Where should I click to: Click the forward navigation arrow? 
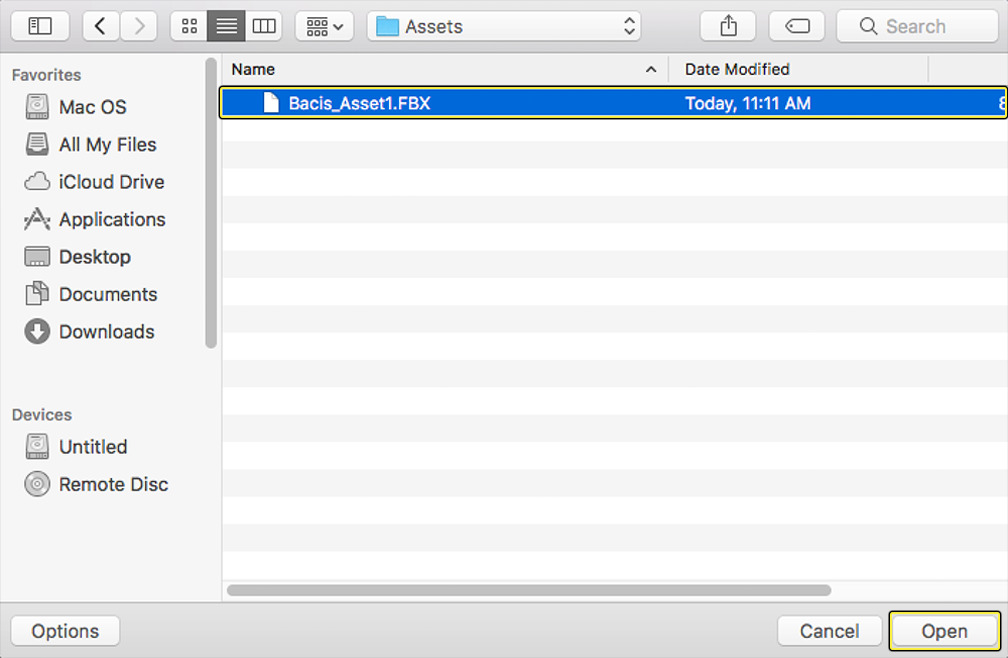[x=138, y=25]
